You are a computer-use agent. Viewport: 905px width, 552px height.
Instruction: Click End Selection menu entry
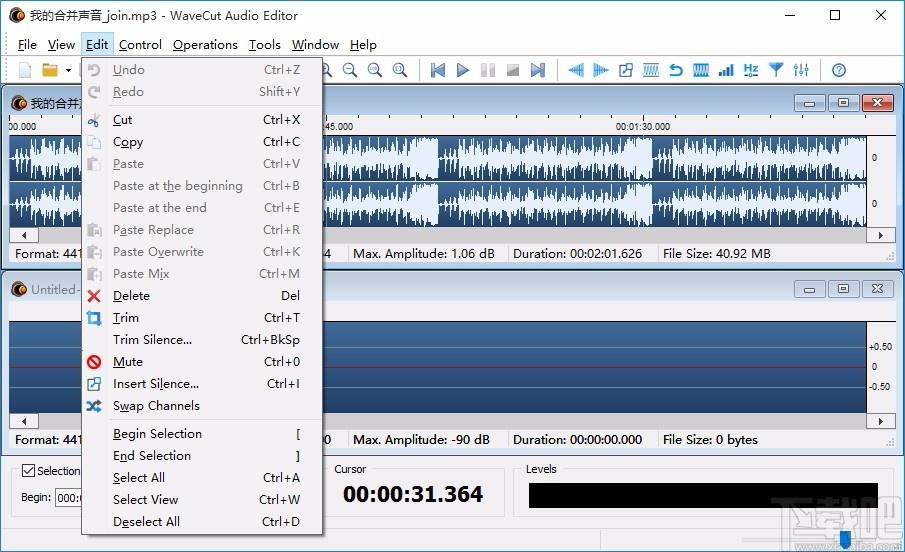tap(202, 456)
